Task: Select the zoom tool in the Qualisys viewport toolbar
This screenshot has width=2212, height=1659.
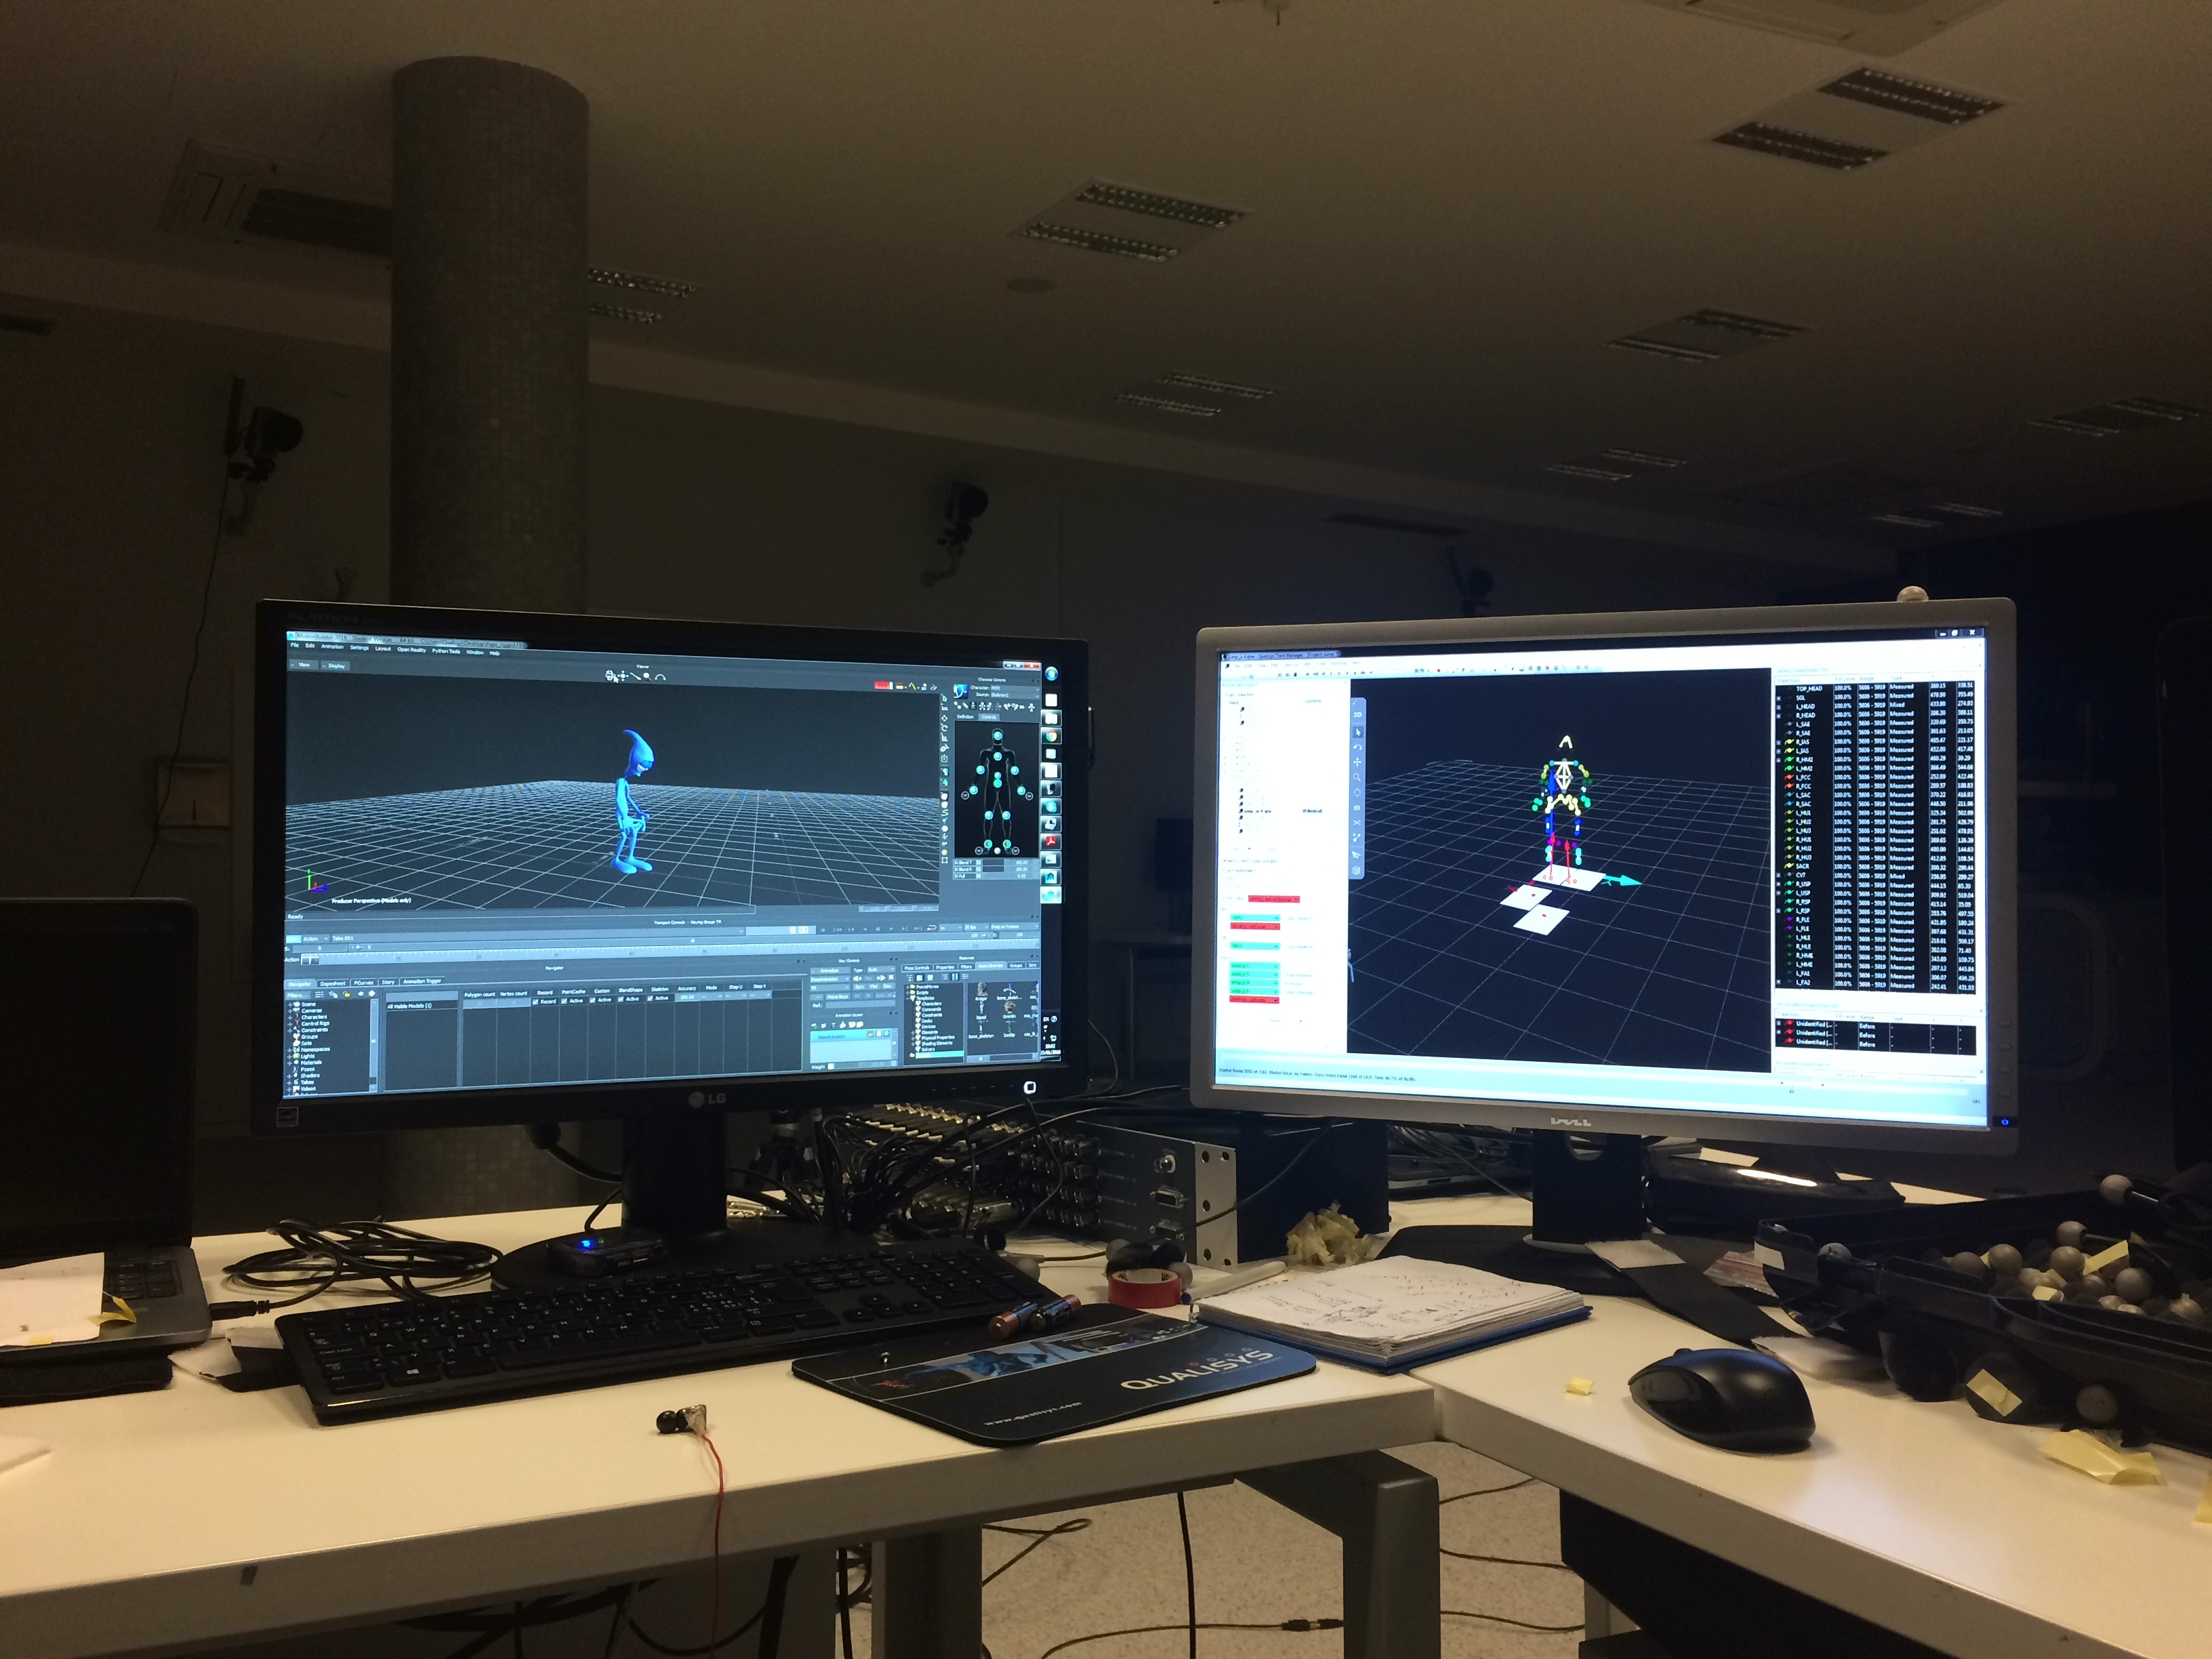Action: [1358, 778]
